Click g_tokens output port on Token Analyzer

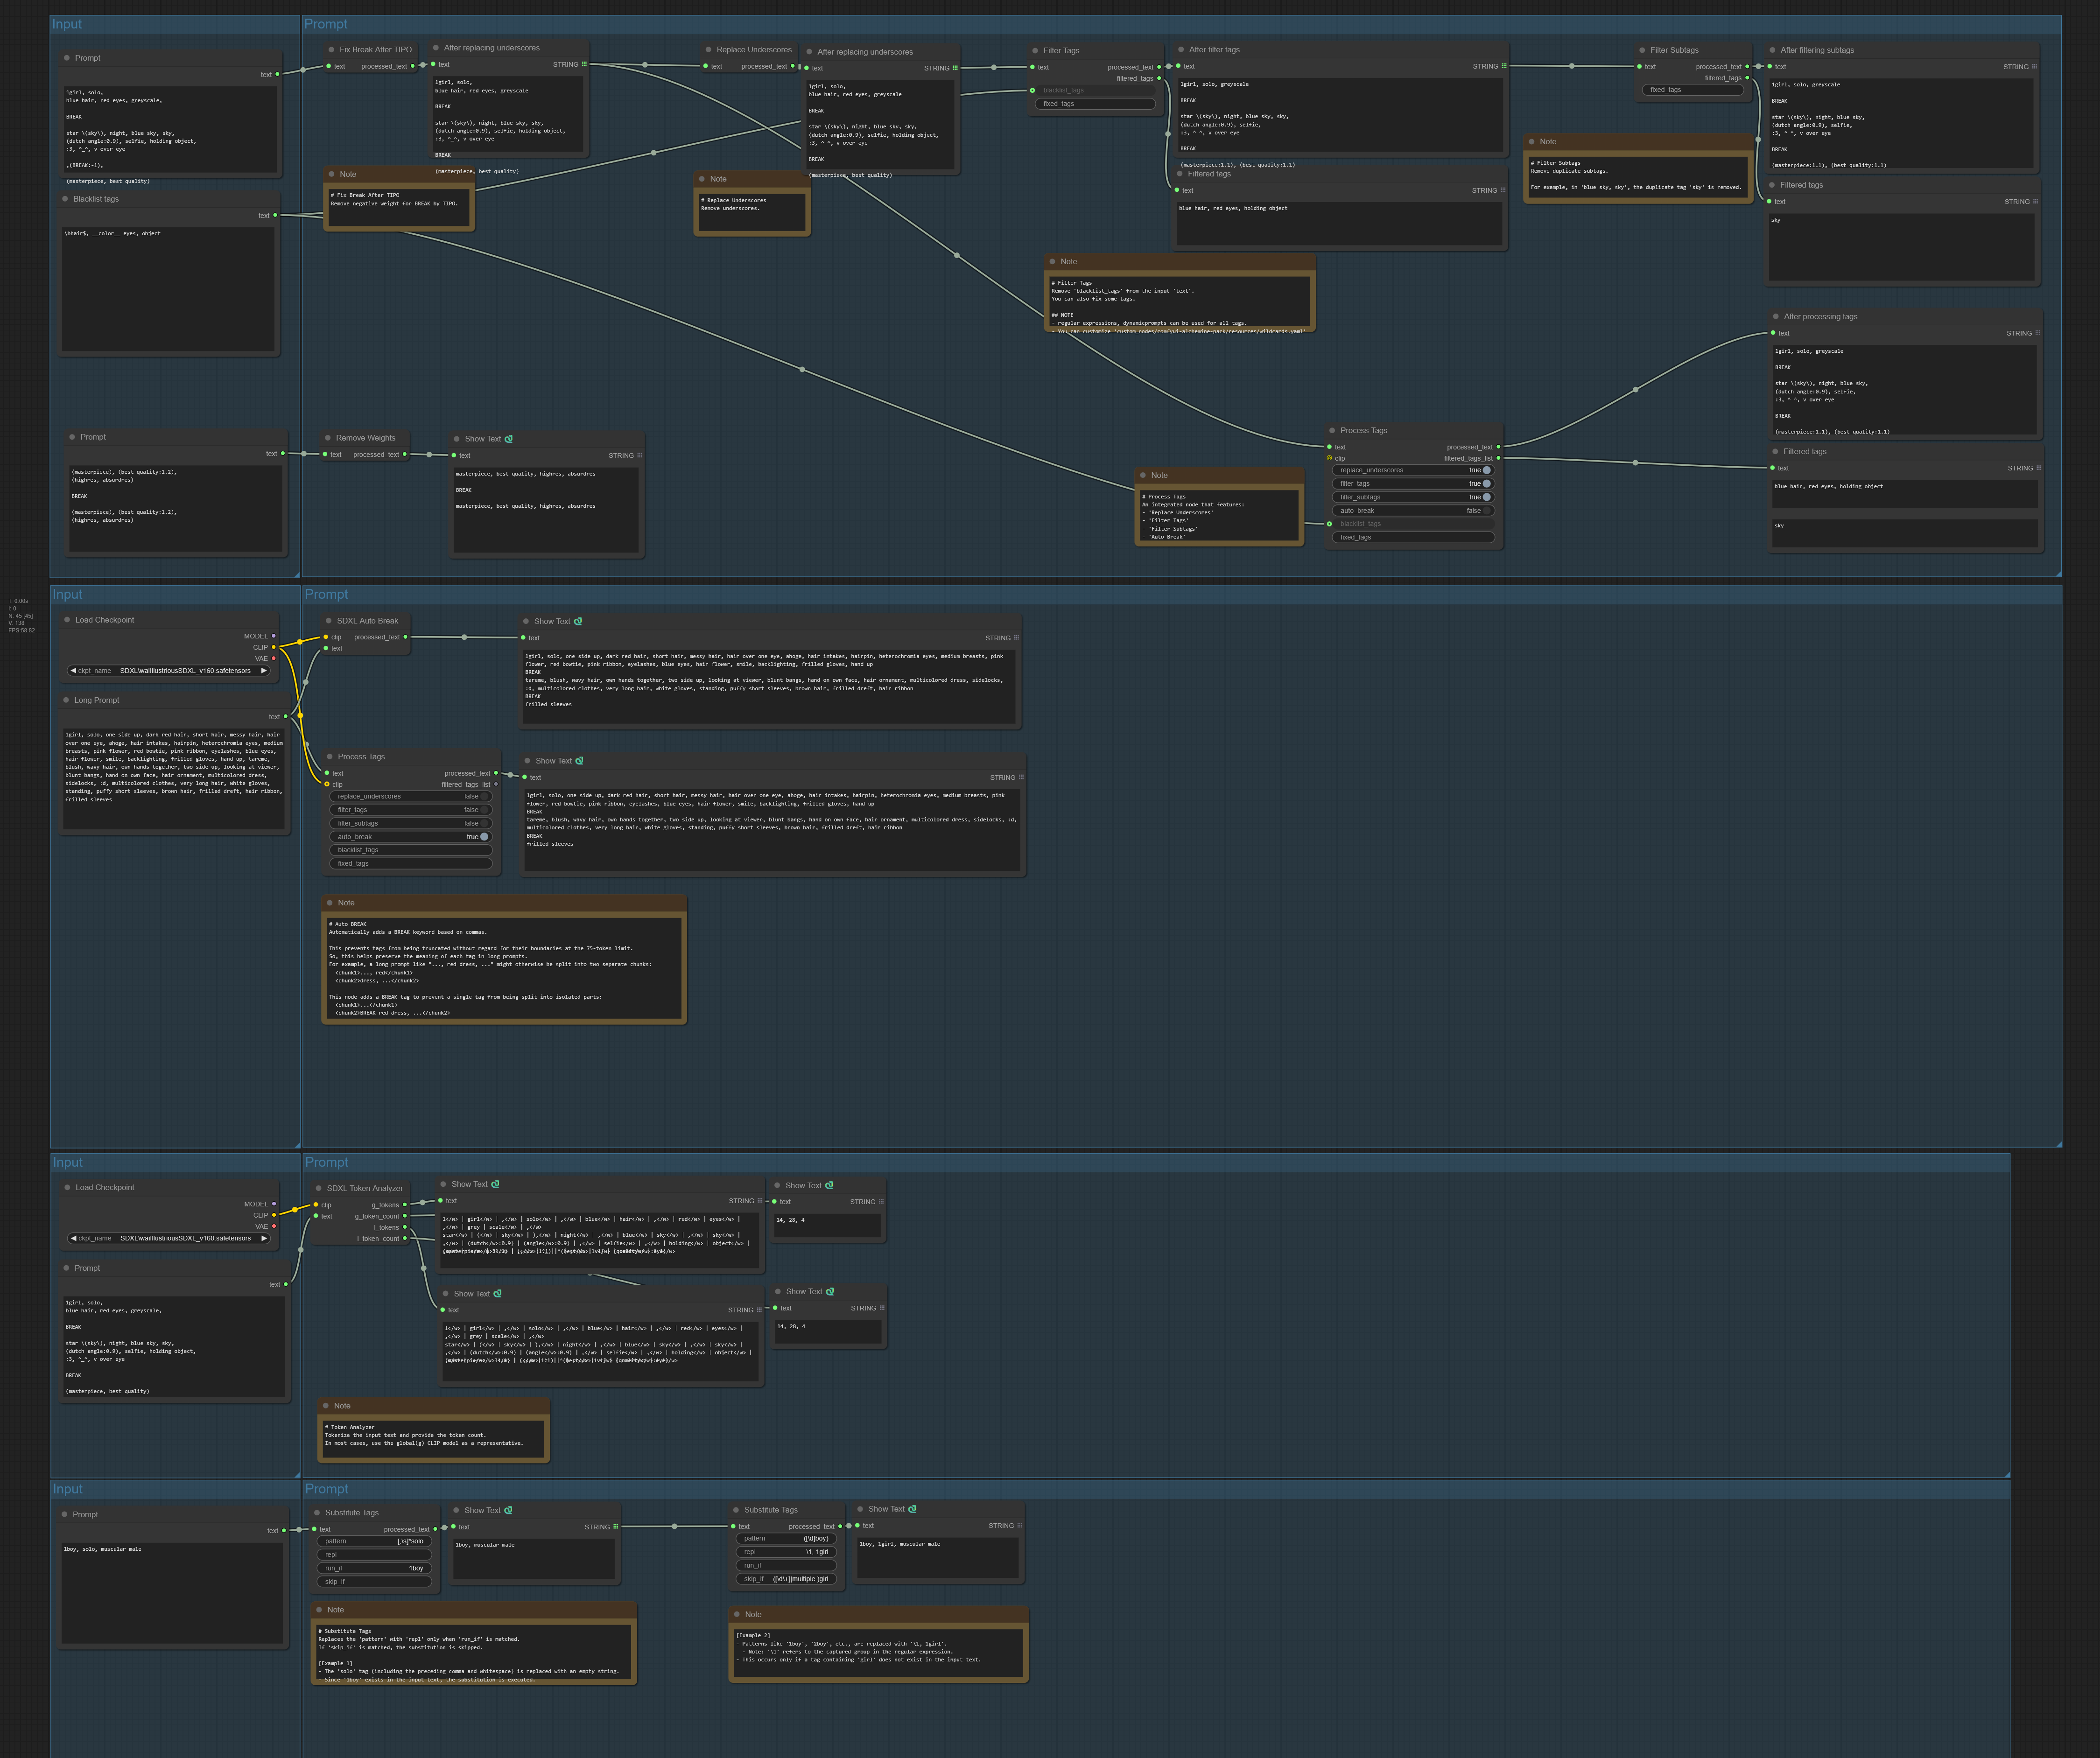pyautogui.click(x=405, y=1205)
